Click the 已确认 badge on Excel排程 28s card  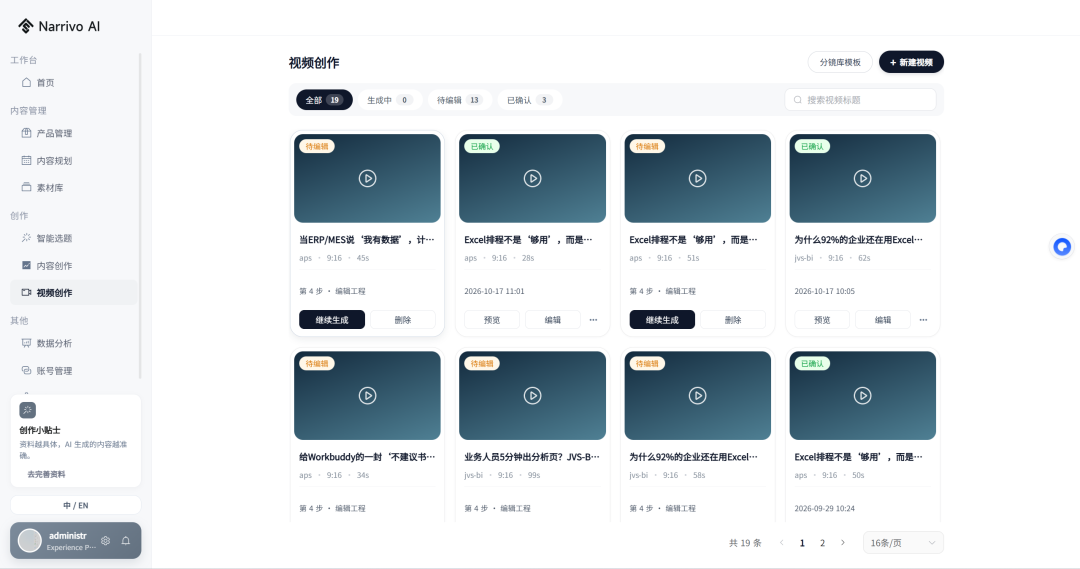482,146
